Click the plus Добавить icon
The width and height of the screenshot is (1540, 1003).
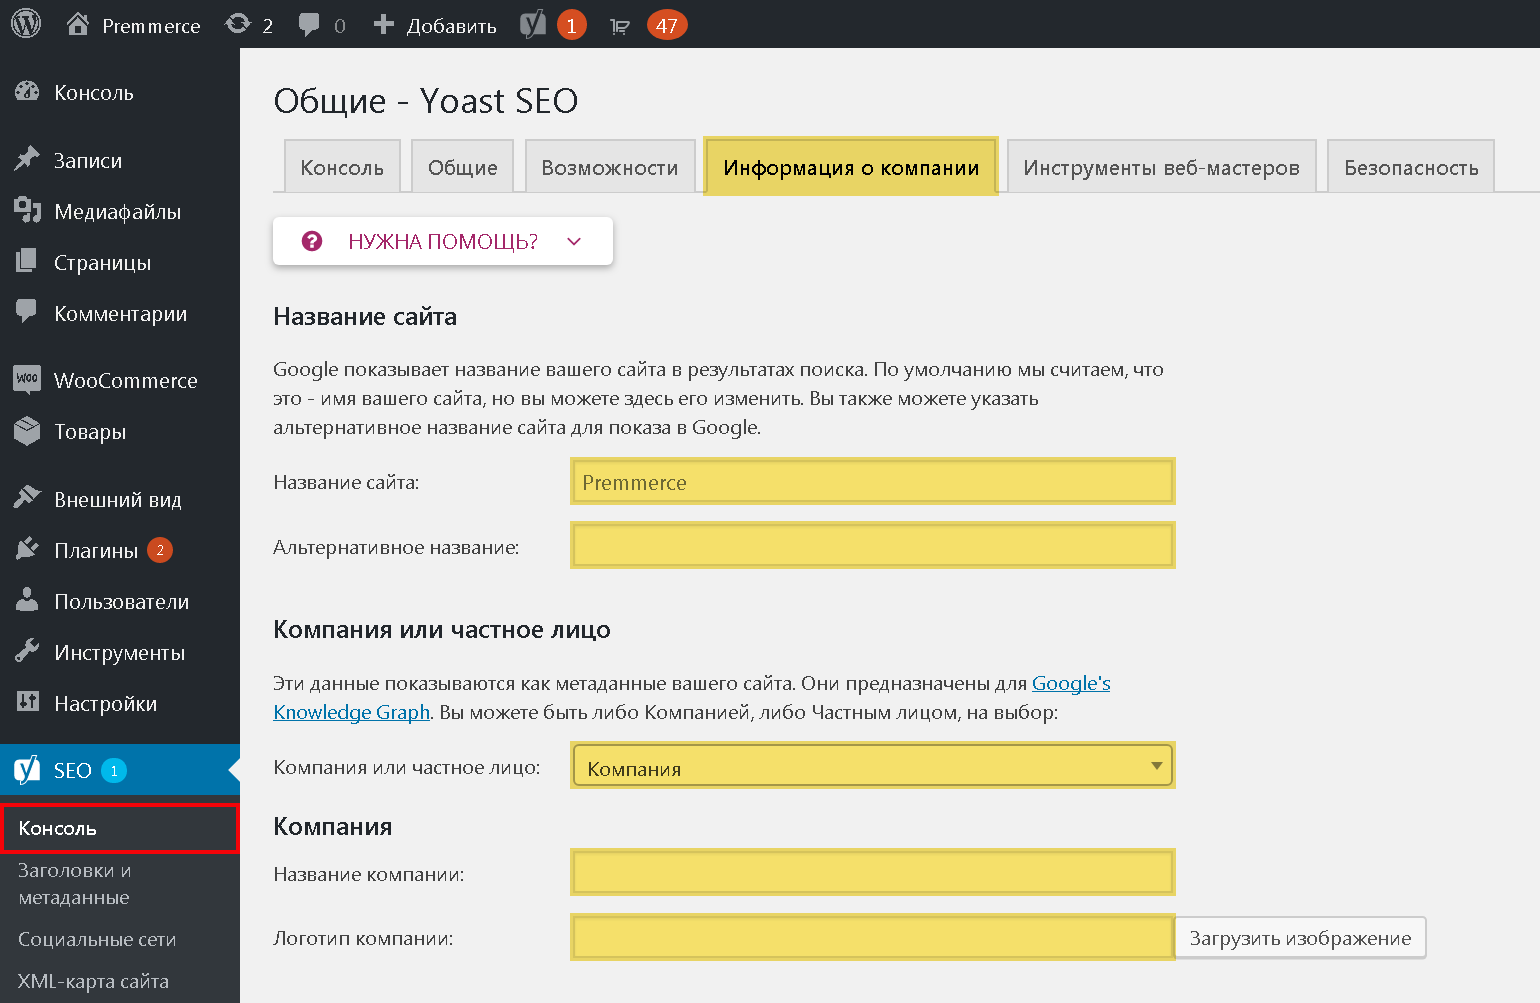[383, 24]
